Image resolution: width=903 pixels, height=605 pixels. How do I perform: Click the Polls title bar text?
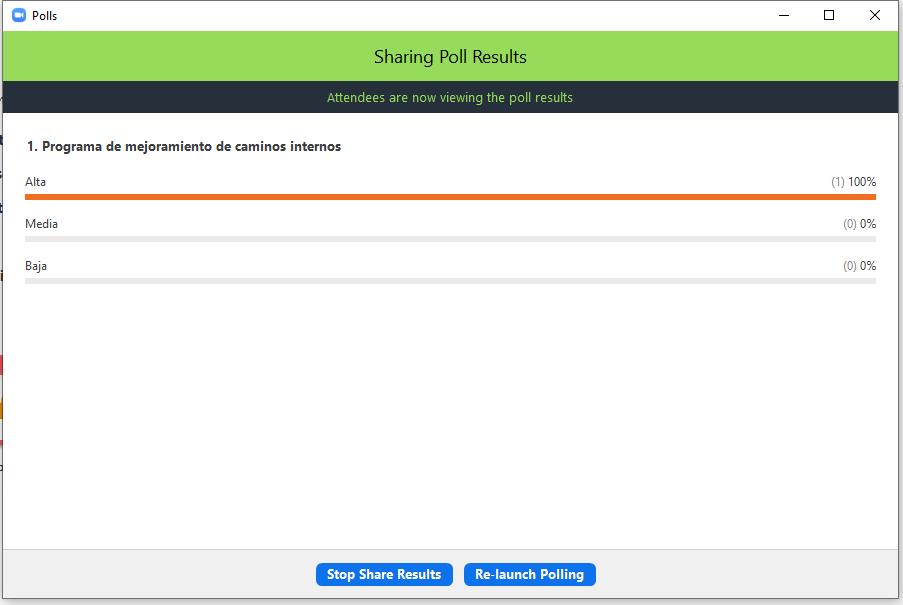click(45, 15)
